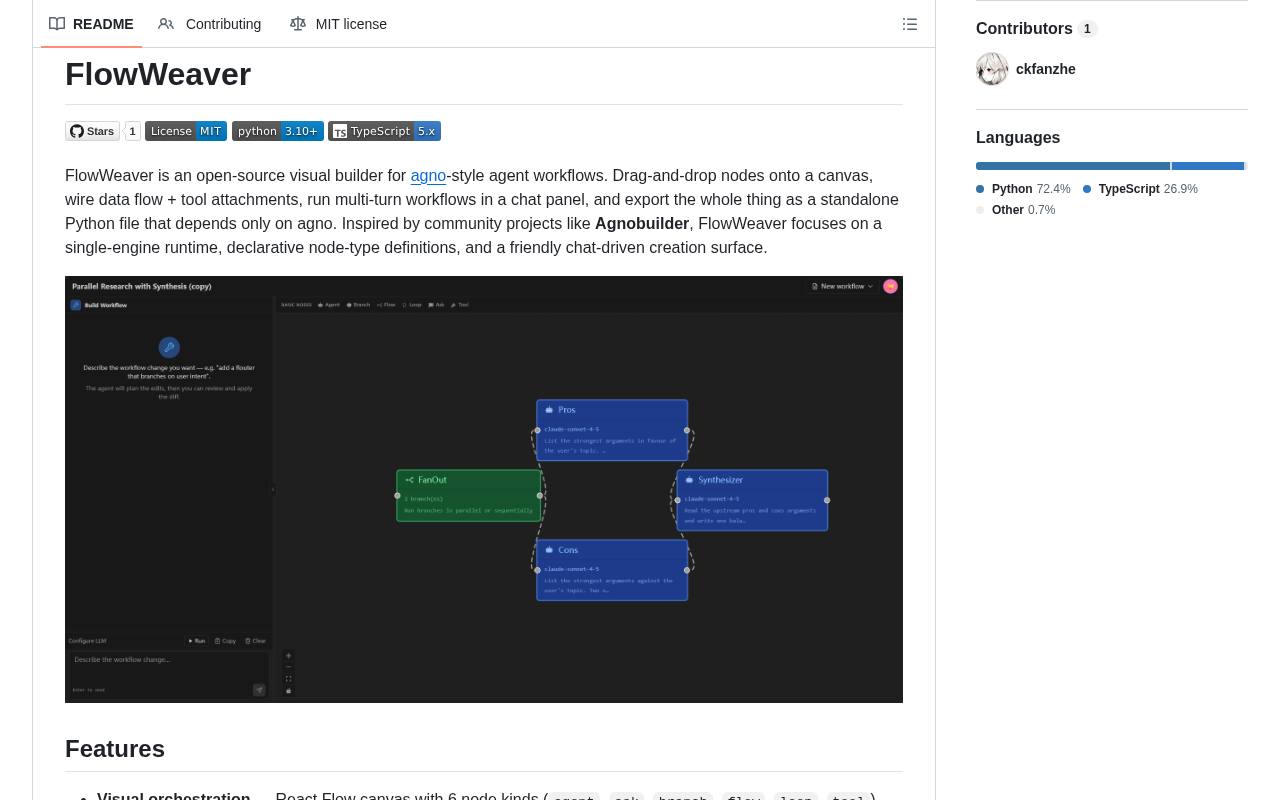This screenshot has width=1280, height=800.
Task: Click the "Other 0.7%" language entry
Action: pos(1015,210)
